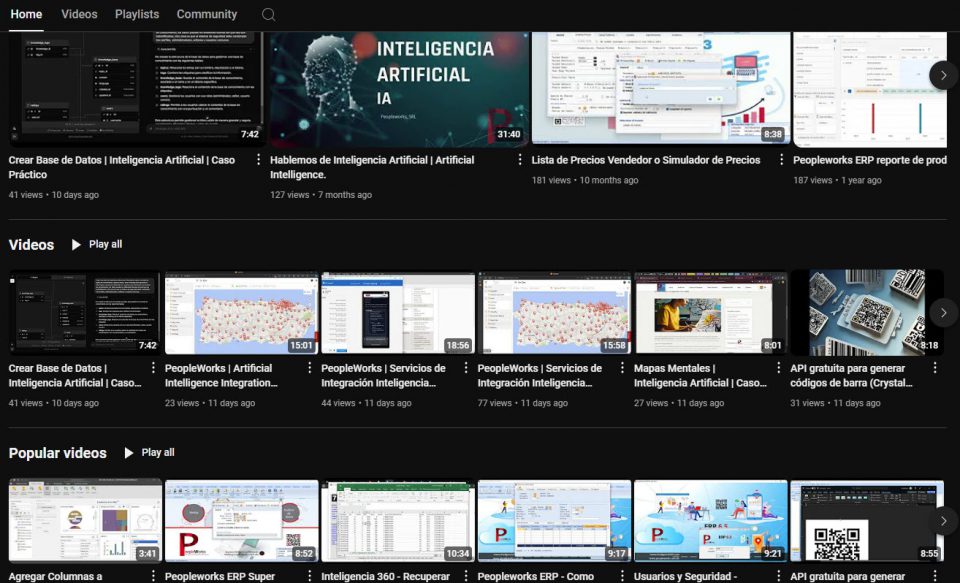960x583 pixels.
Task: Open options for Agregar Columnas popular video
Action: tap(154, 576)
